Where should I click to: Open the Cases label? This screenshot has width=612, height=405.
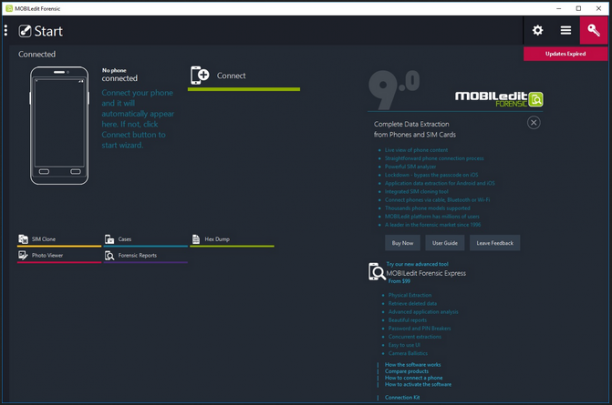[125, 239]
